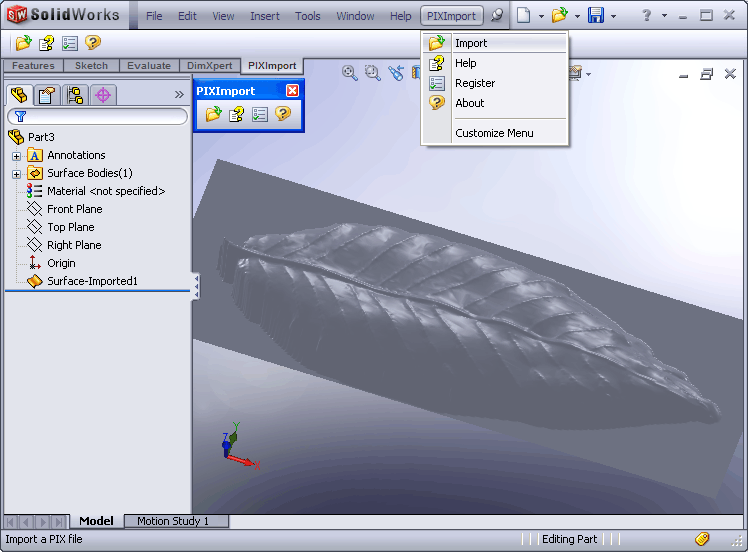Screen dimensions: 748x552
Task: Open the File menu
Action: pyautogui.click(x=154, y=16)
